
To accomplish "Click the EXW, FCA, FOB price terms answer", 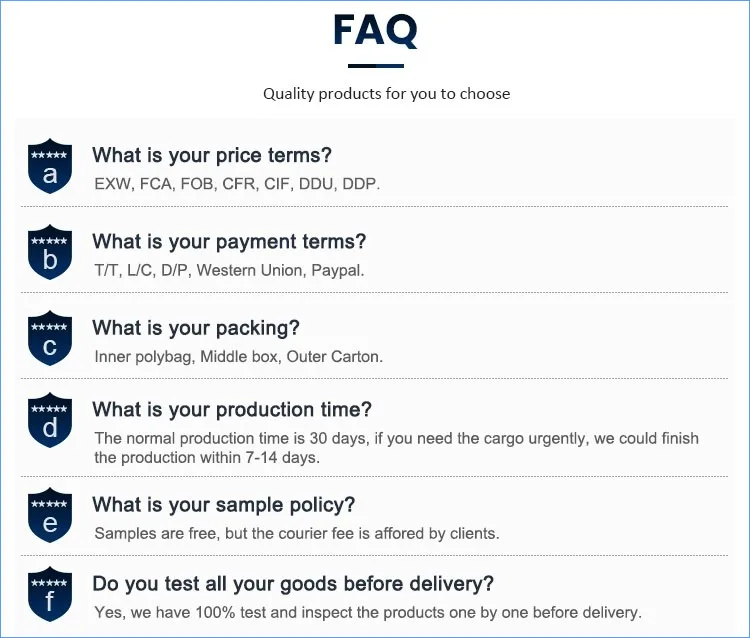I will click(237, 184).
